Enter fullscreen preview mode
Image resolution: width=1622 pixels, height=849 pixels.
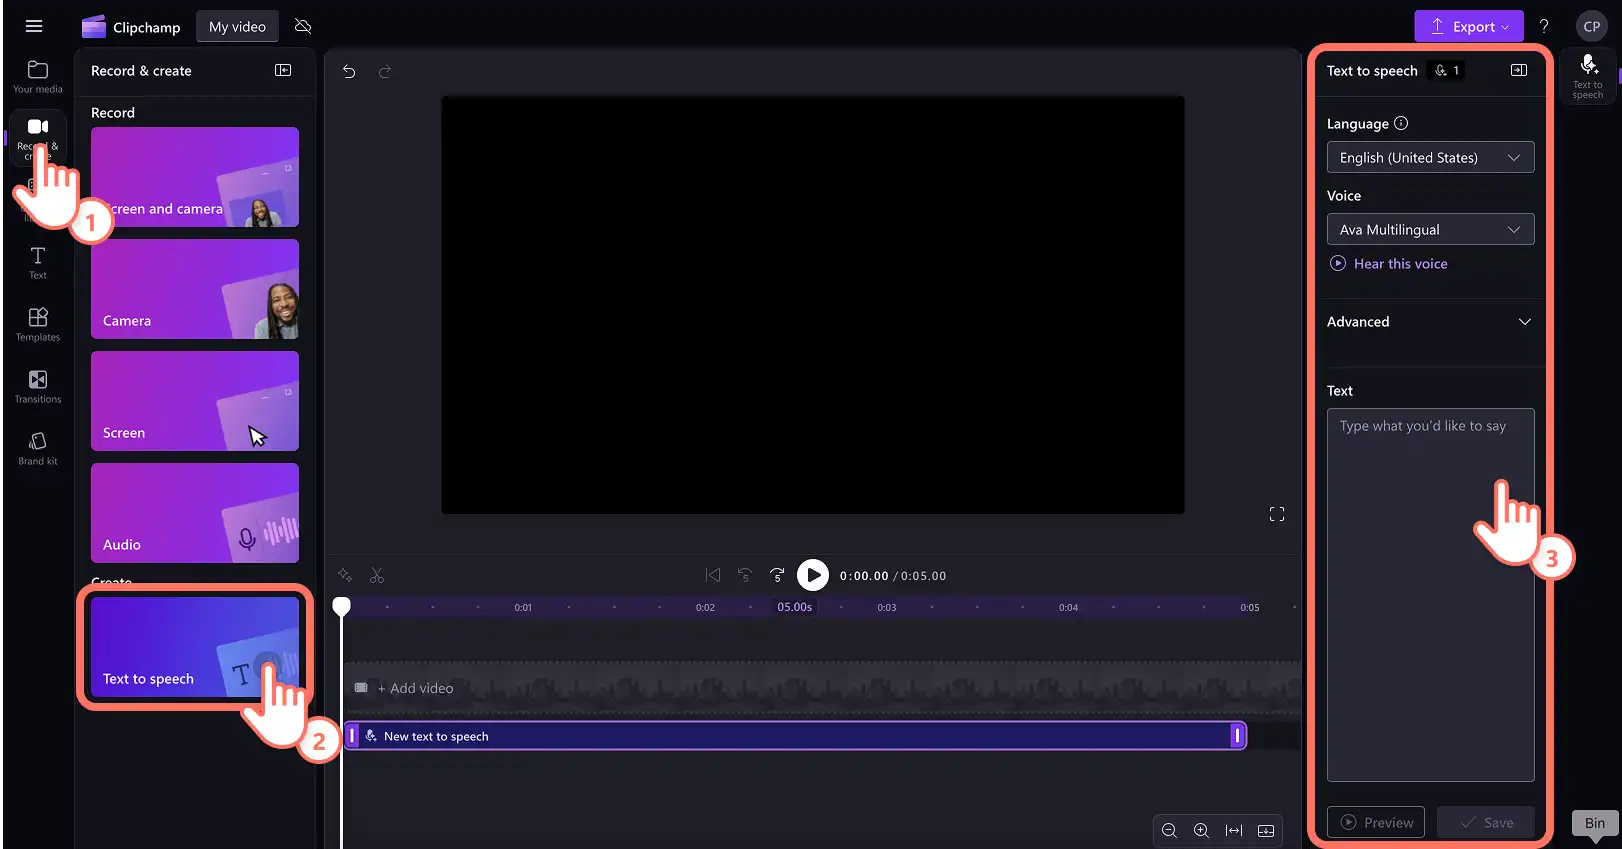pyautogui.click(x=1277, y=514)
